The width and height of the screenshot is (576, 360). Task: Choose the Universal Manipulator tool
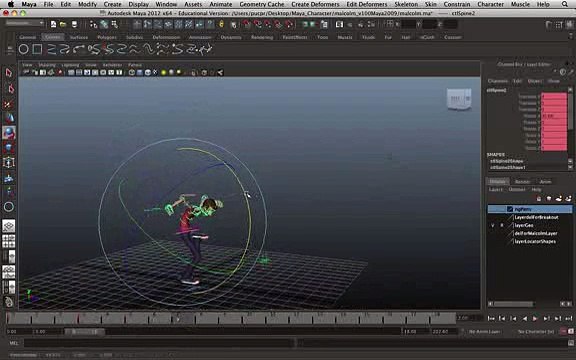tap(9, 162)
